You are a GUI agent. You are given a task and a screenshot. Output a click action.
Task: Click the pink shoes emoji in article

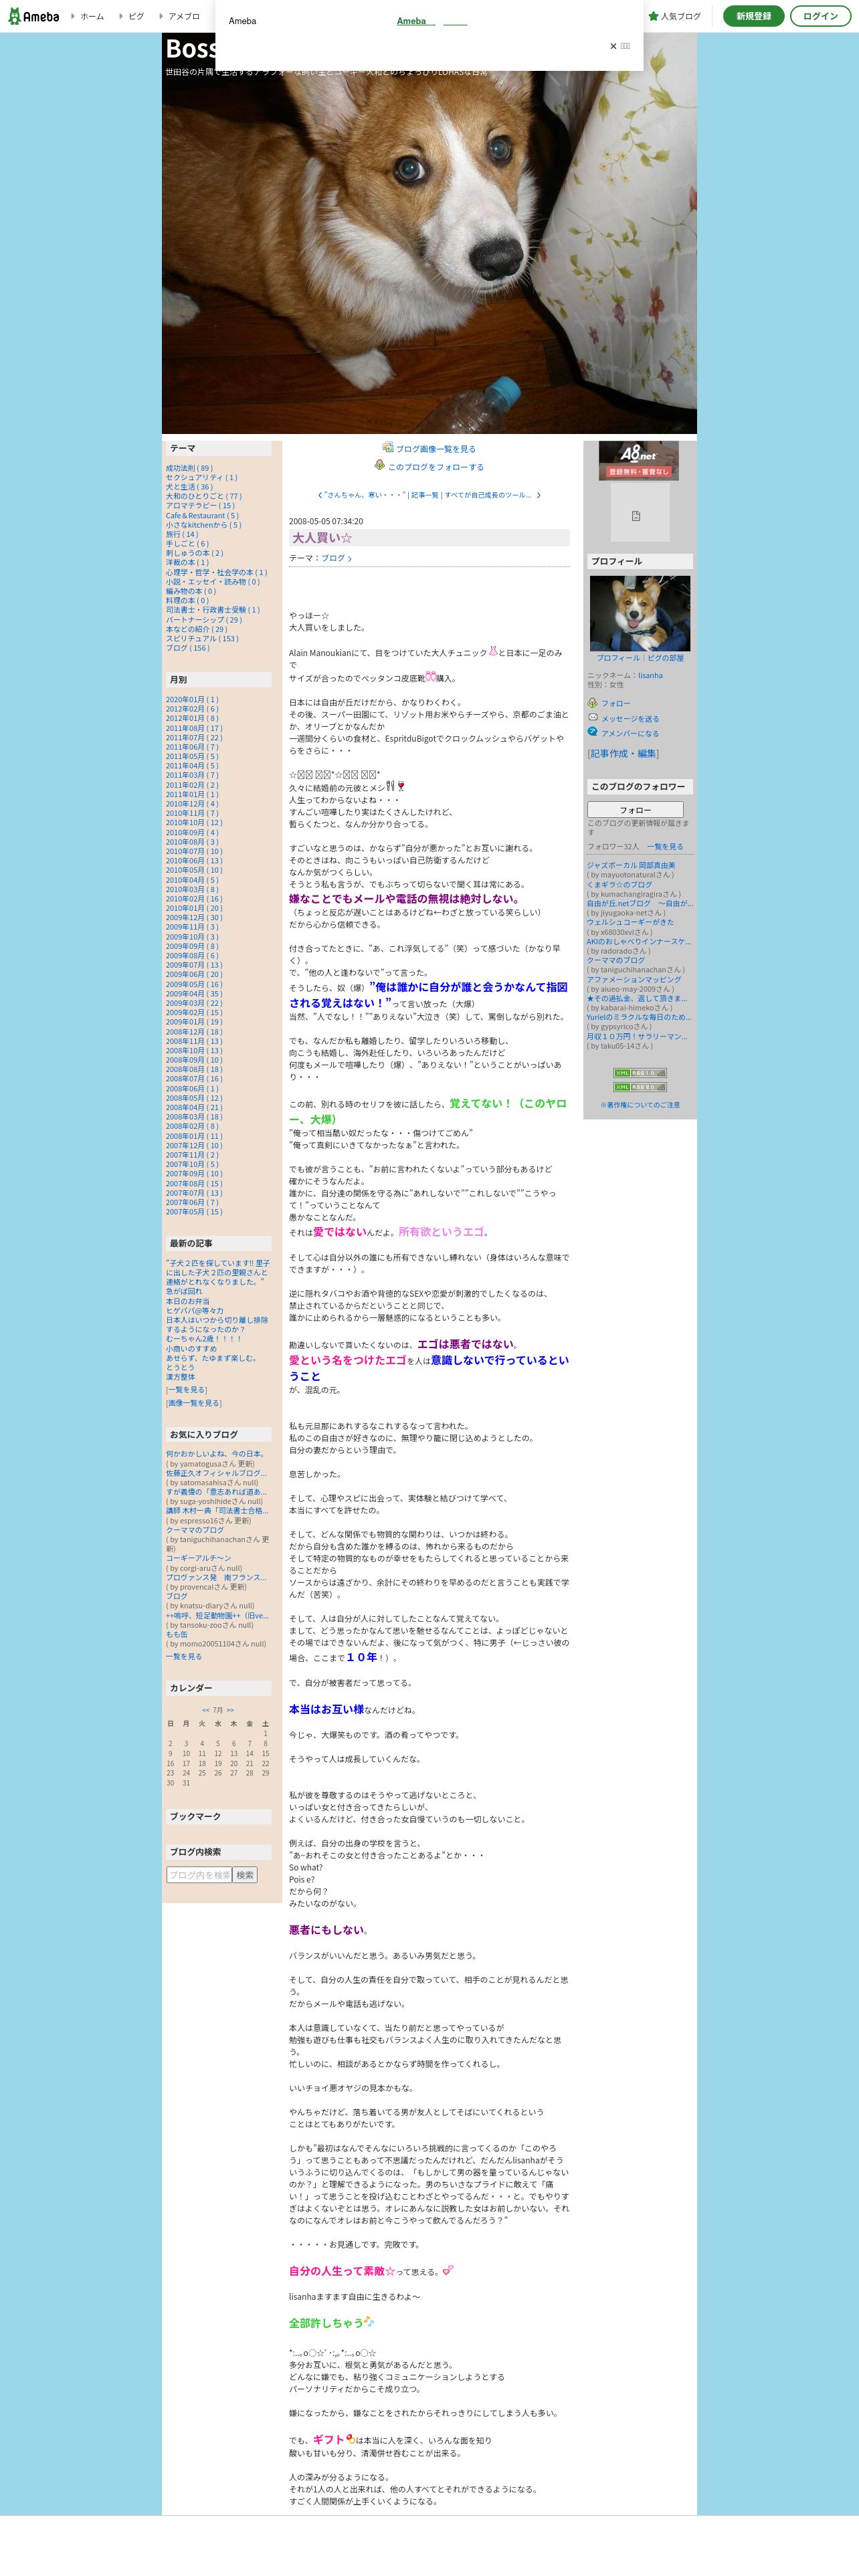(x=430, y=677)
